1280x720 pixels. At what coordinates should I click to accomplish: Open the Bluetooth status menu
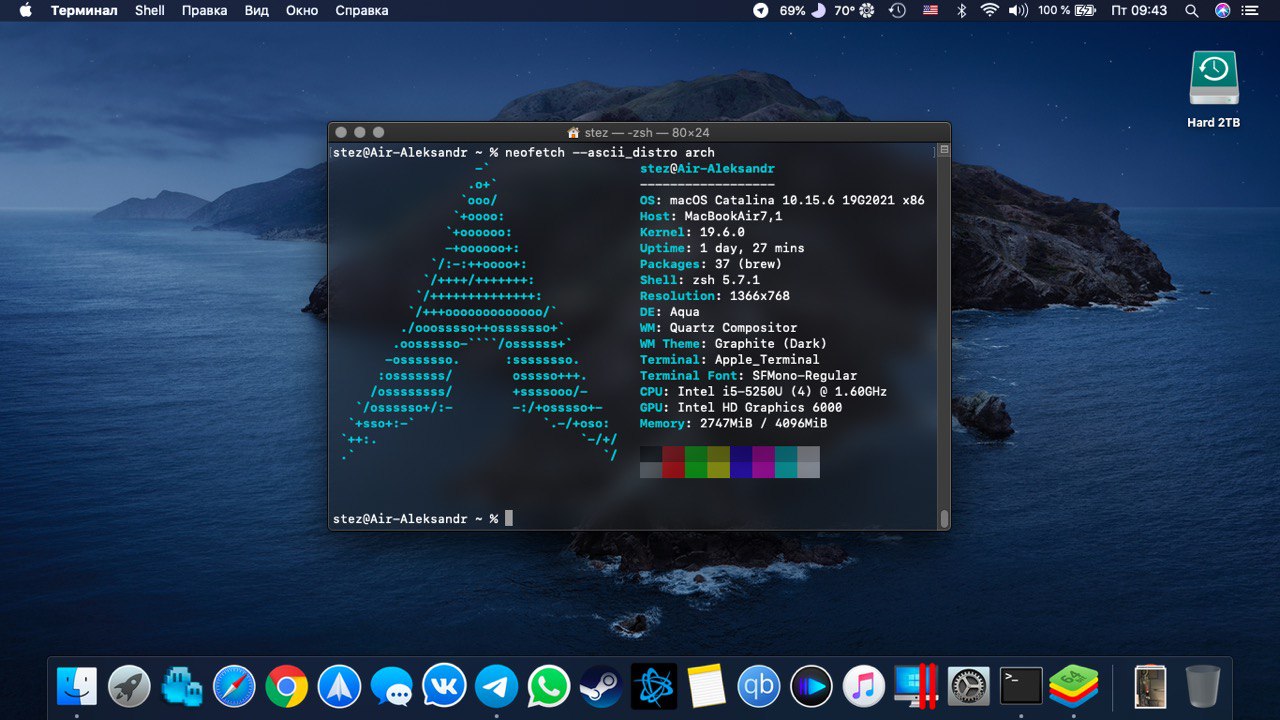[x=962, y=10]
